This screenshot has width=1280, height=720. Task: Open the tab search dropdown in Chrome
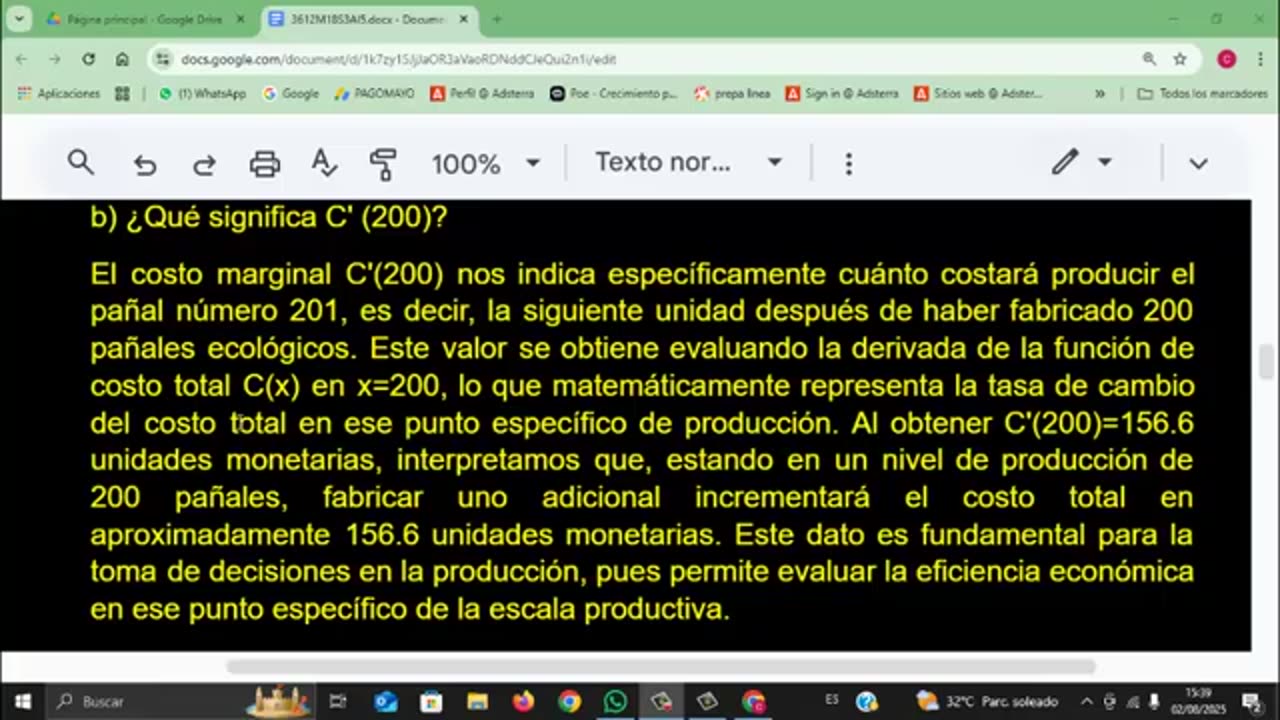click(x=18, y=19)
